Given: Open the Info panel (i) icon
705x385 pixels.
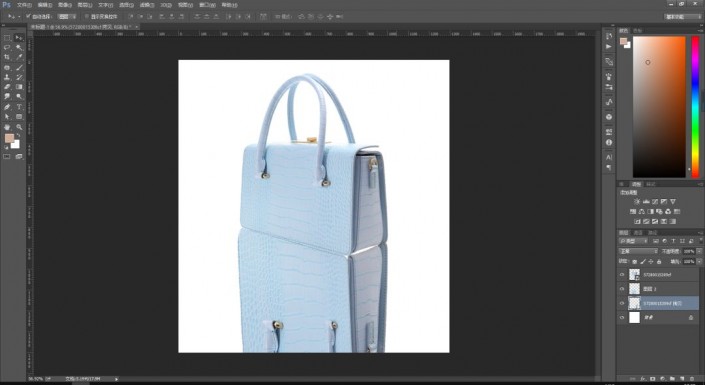Looking at the screenshot, I should [609, 142].
